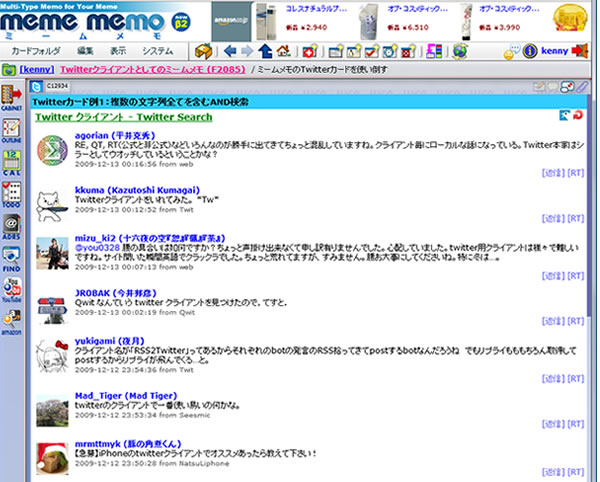Open the TODO sidebar icon
The height and width of the screenshot is (482, 600).
click(11, 194)
